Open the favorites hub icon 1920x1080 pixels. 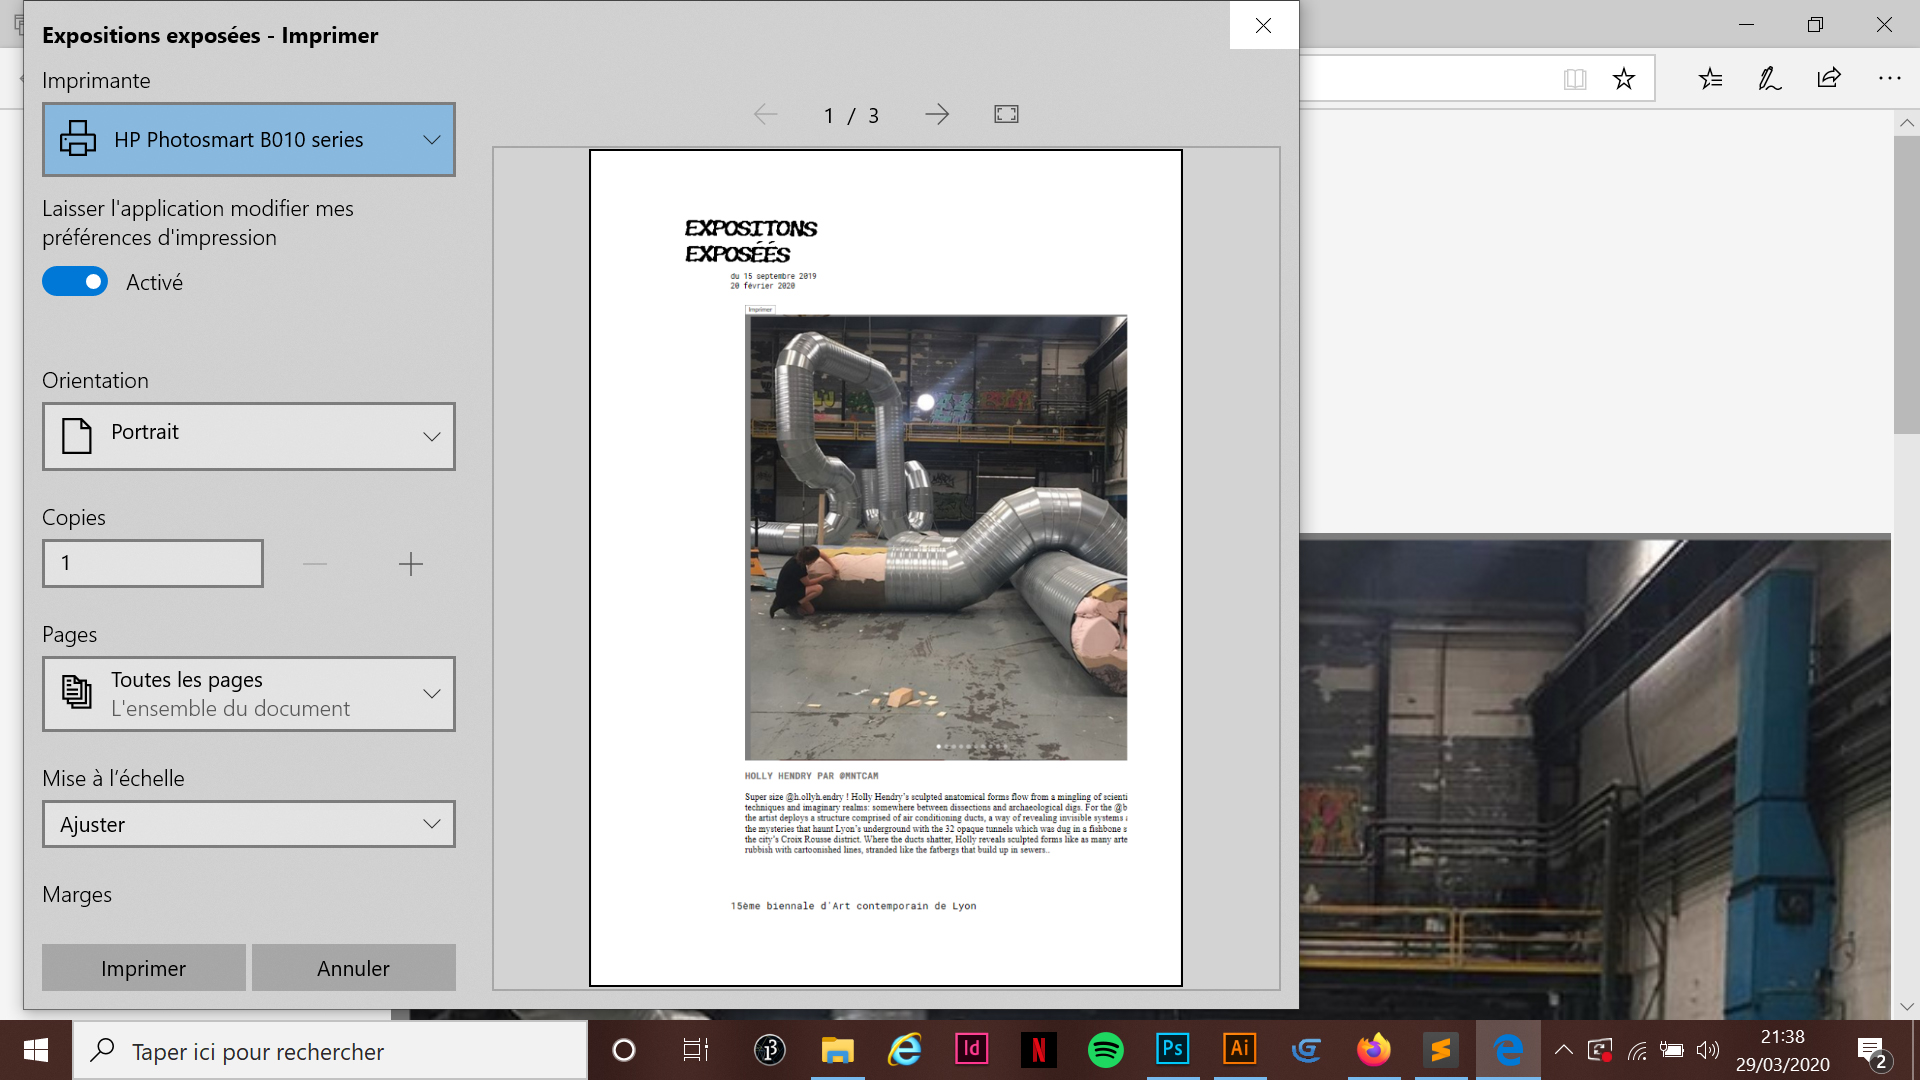point(1710,79)
